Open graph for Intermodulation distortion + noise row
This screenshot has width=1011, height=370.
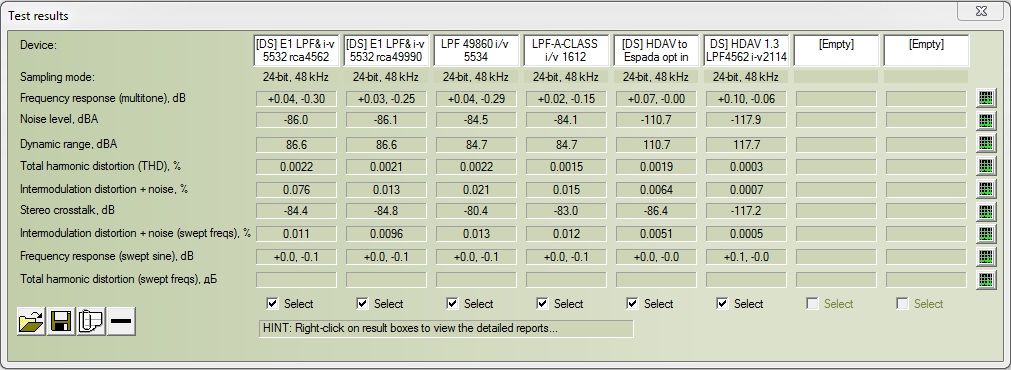point(984,189)
